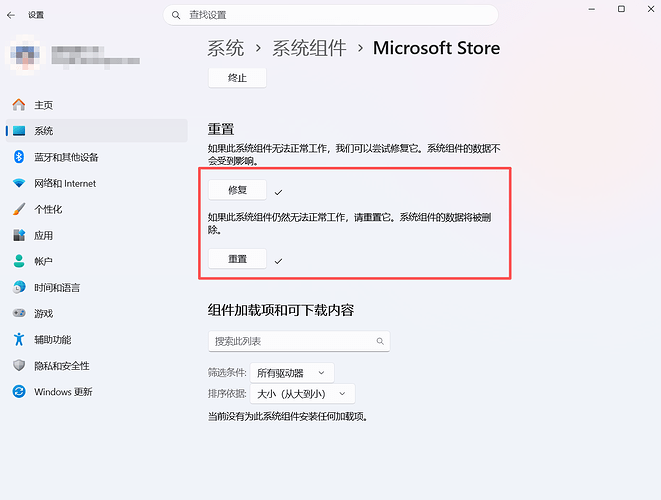661x500 pixels.
Task: Open the 排序依据 大小 dropdown
Action: click(x=303, y=394)
